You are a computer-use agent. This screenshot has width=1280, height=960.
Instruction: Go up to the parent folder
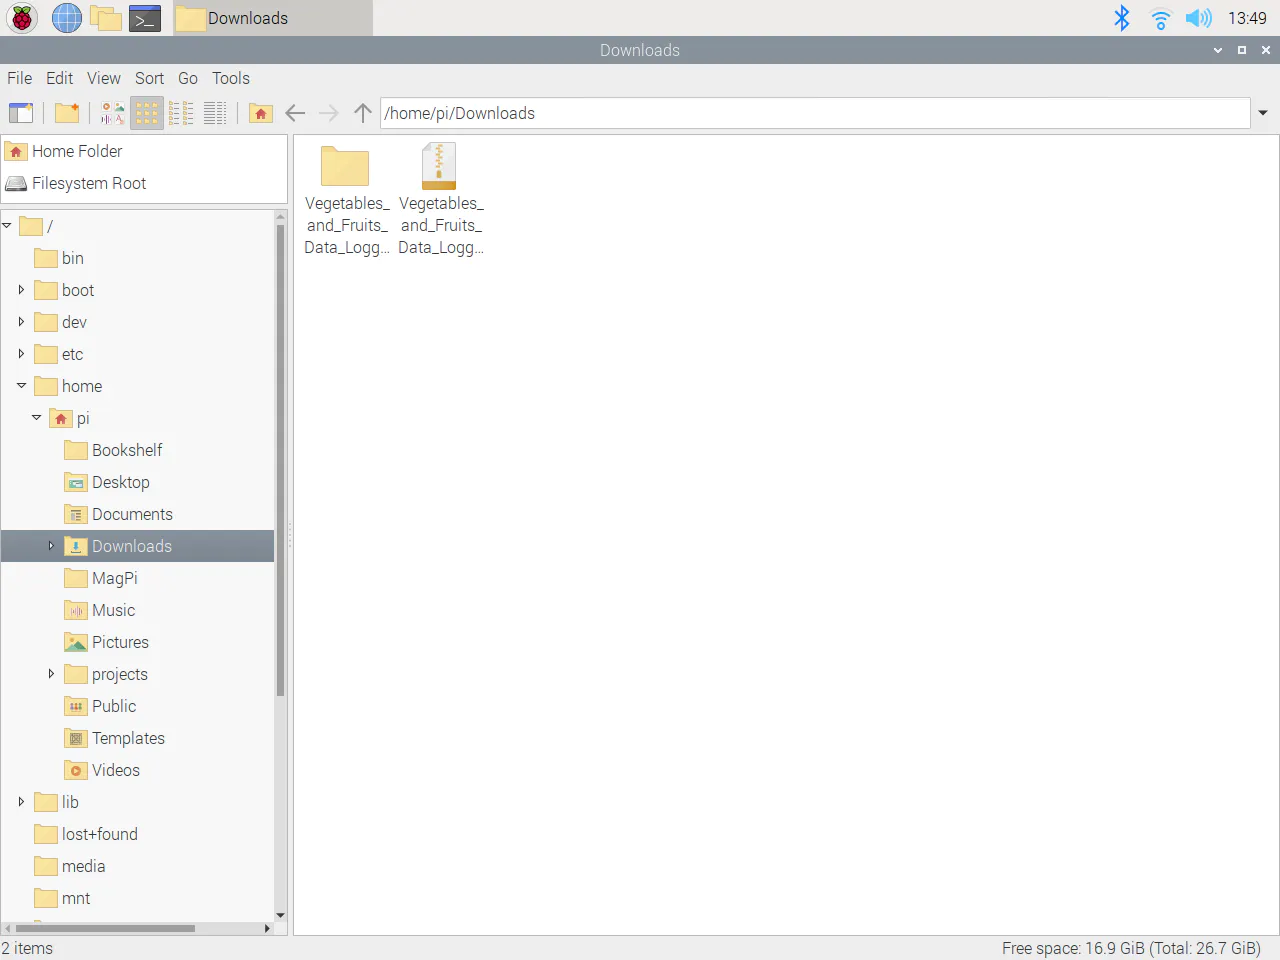363,113
